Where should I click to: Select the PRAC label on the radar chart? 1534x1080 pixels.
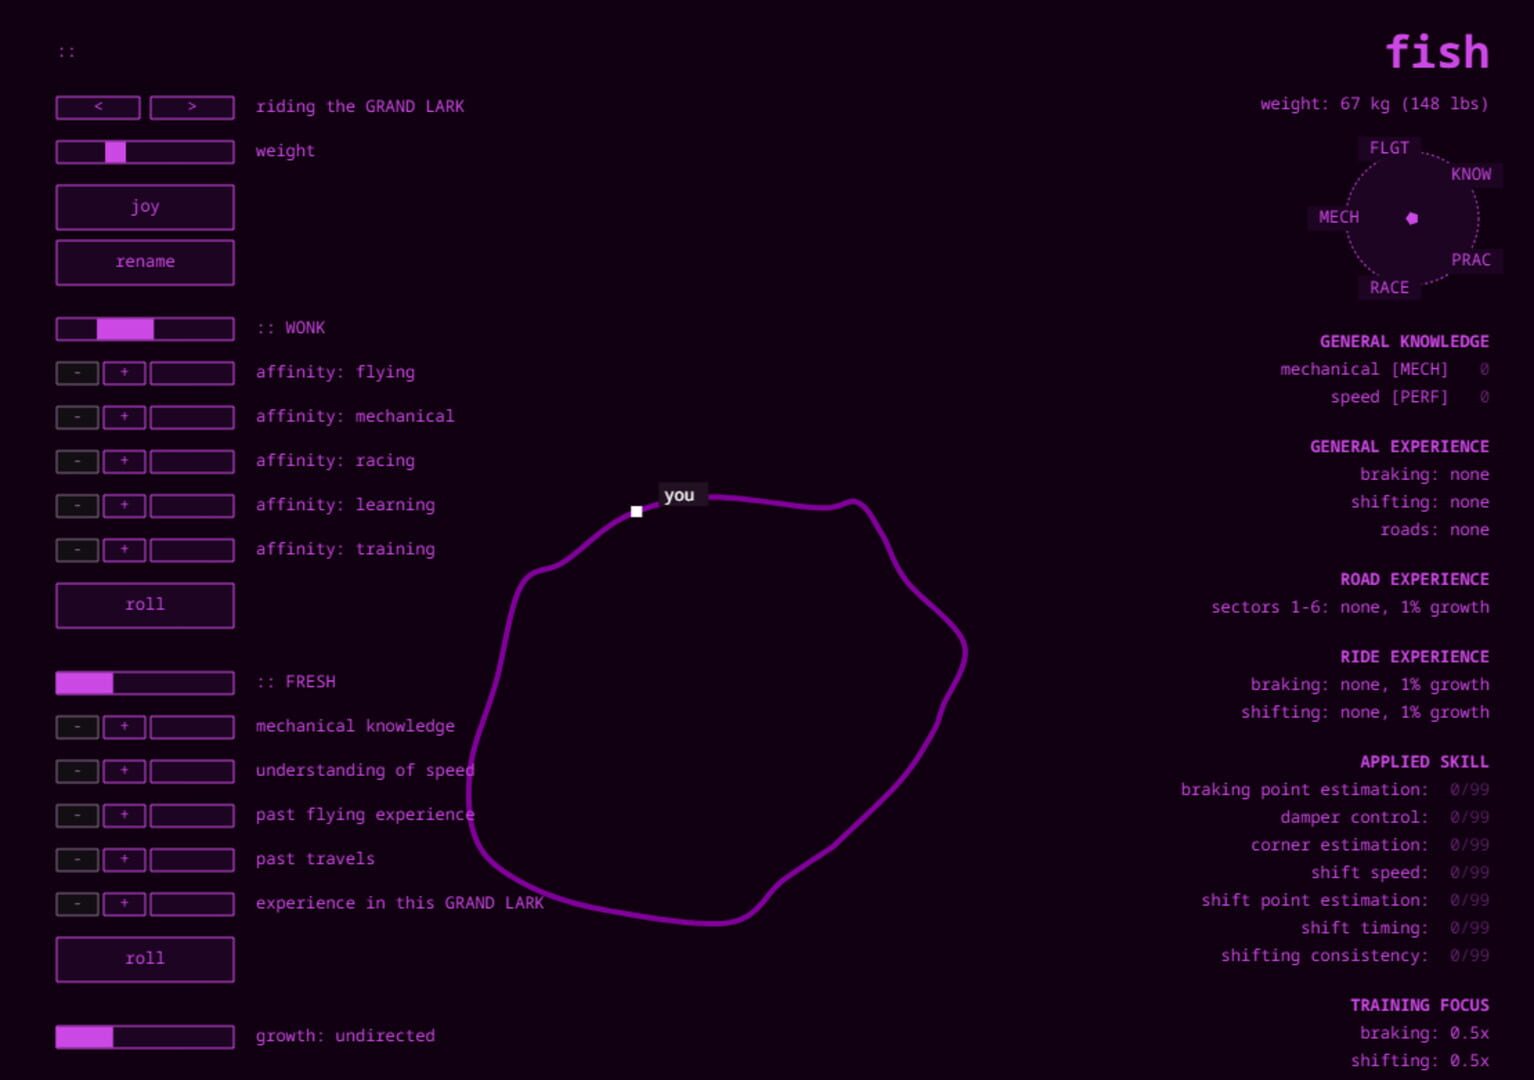coord(1470,260)
